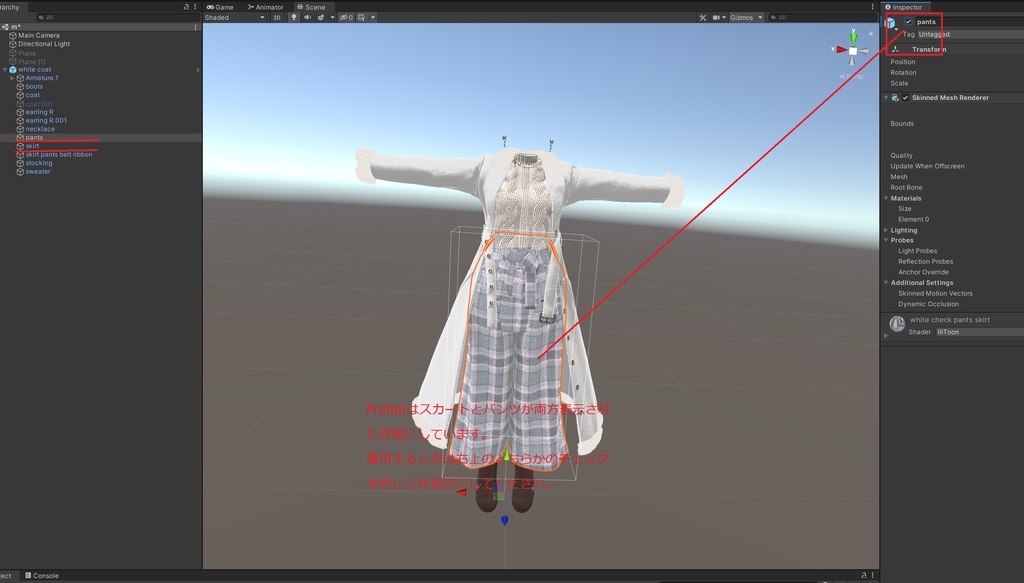
Task: Select skirt pants belt ribbon object
Action: pos(59,154)
